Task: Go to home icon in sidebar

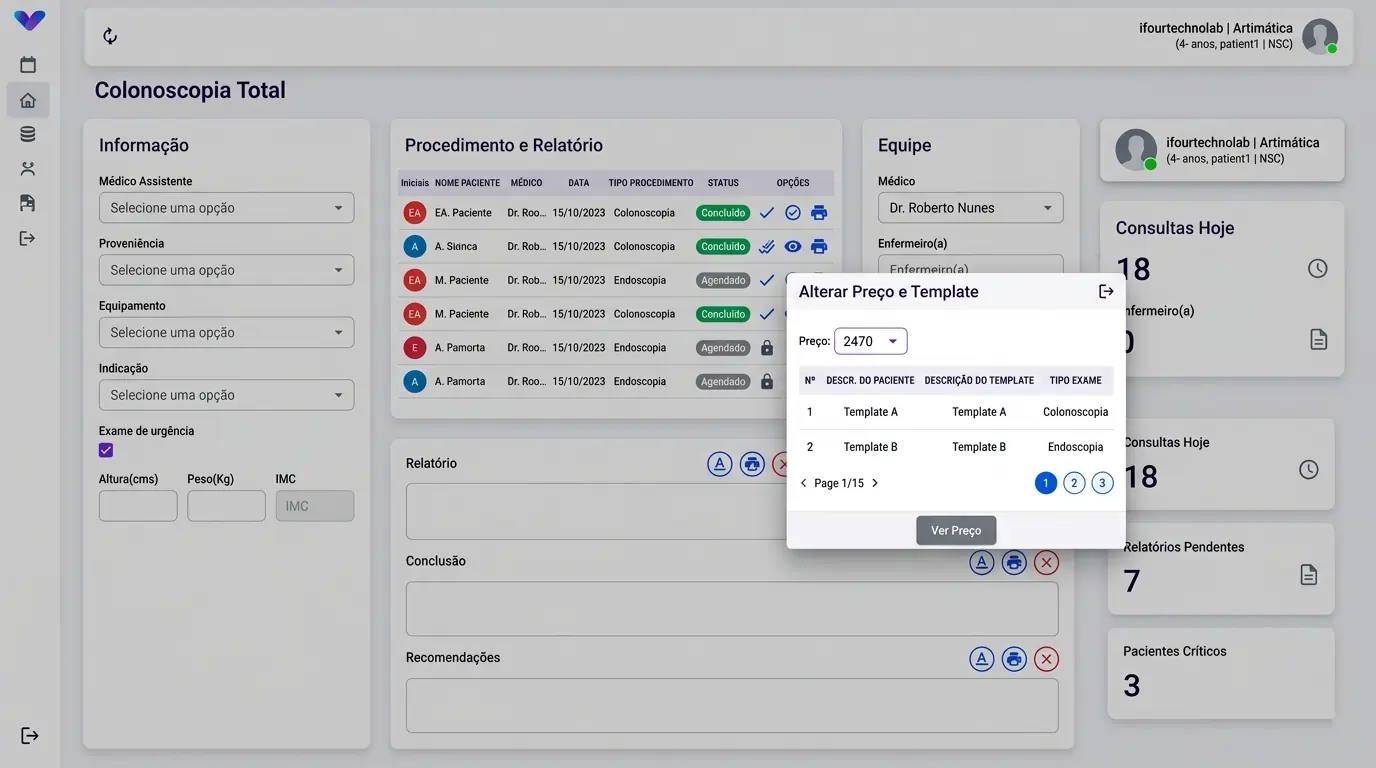Action: coord(28,100)
